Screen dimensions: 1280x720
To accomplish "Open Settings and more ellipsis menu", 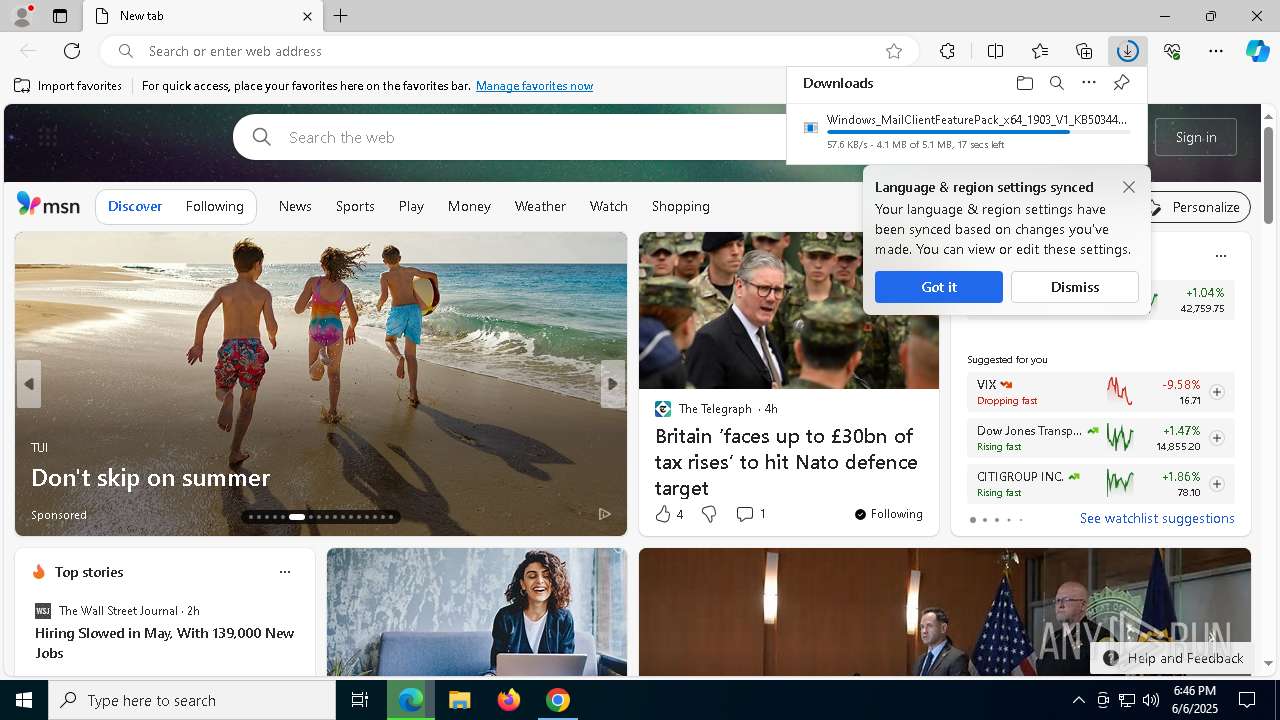I will coord(1216,51).
